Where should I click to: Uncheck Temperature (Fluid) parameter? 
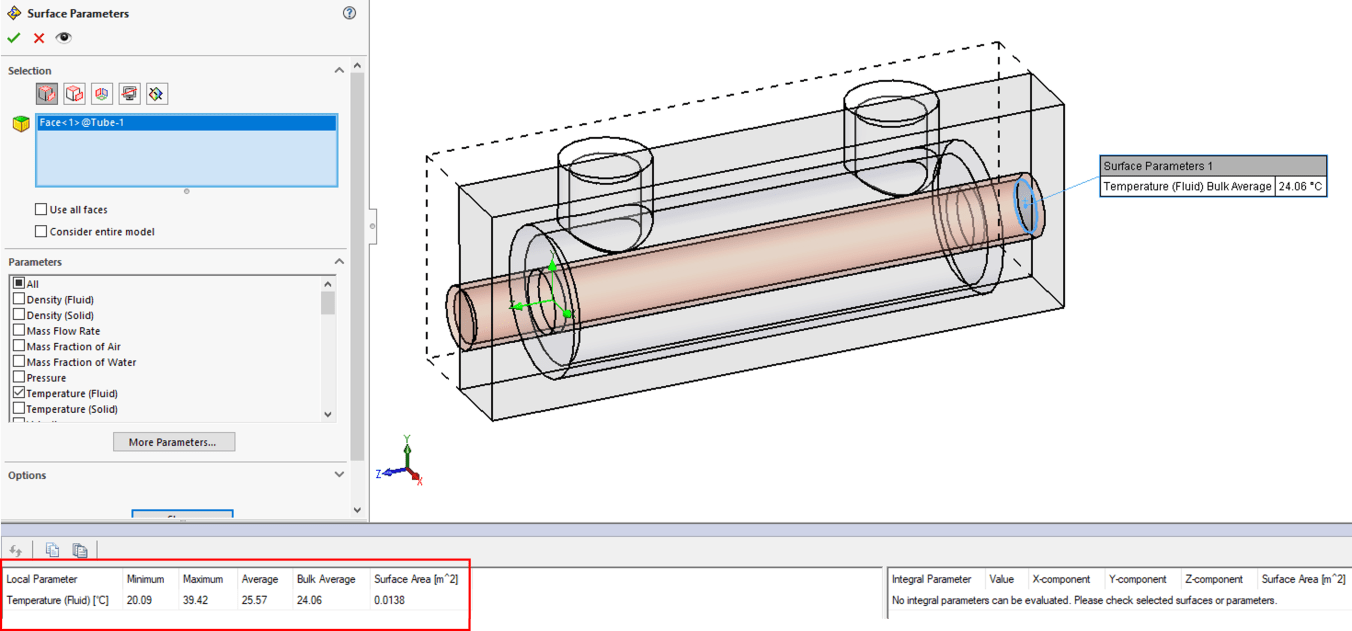[18, 393]
